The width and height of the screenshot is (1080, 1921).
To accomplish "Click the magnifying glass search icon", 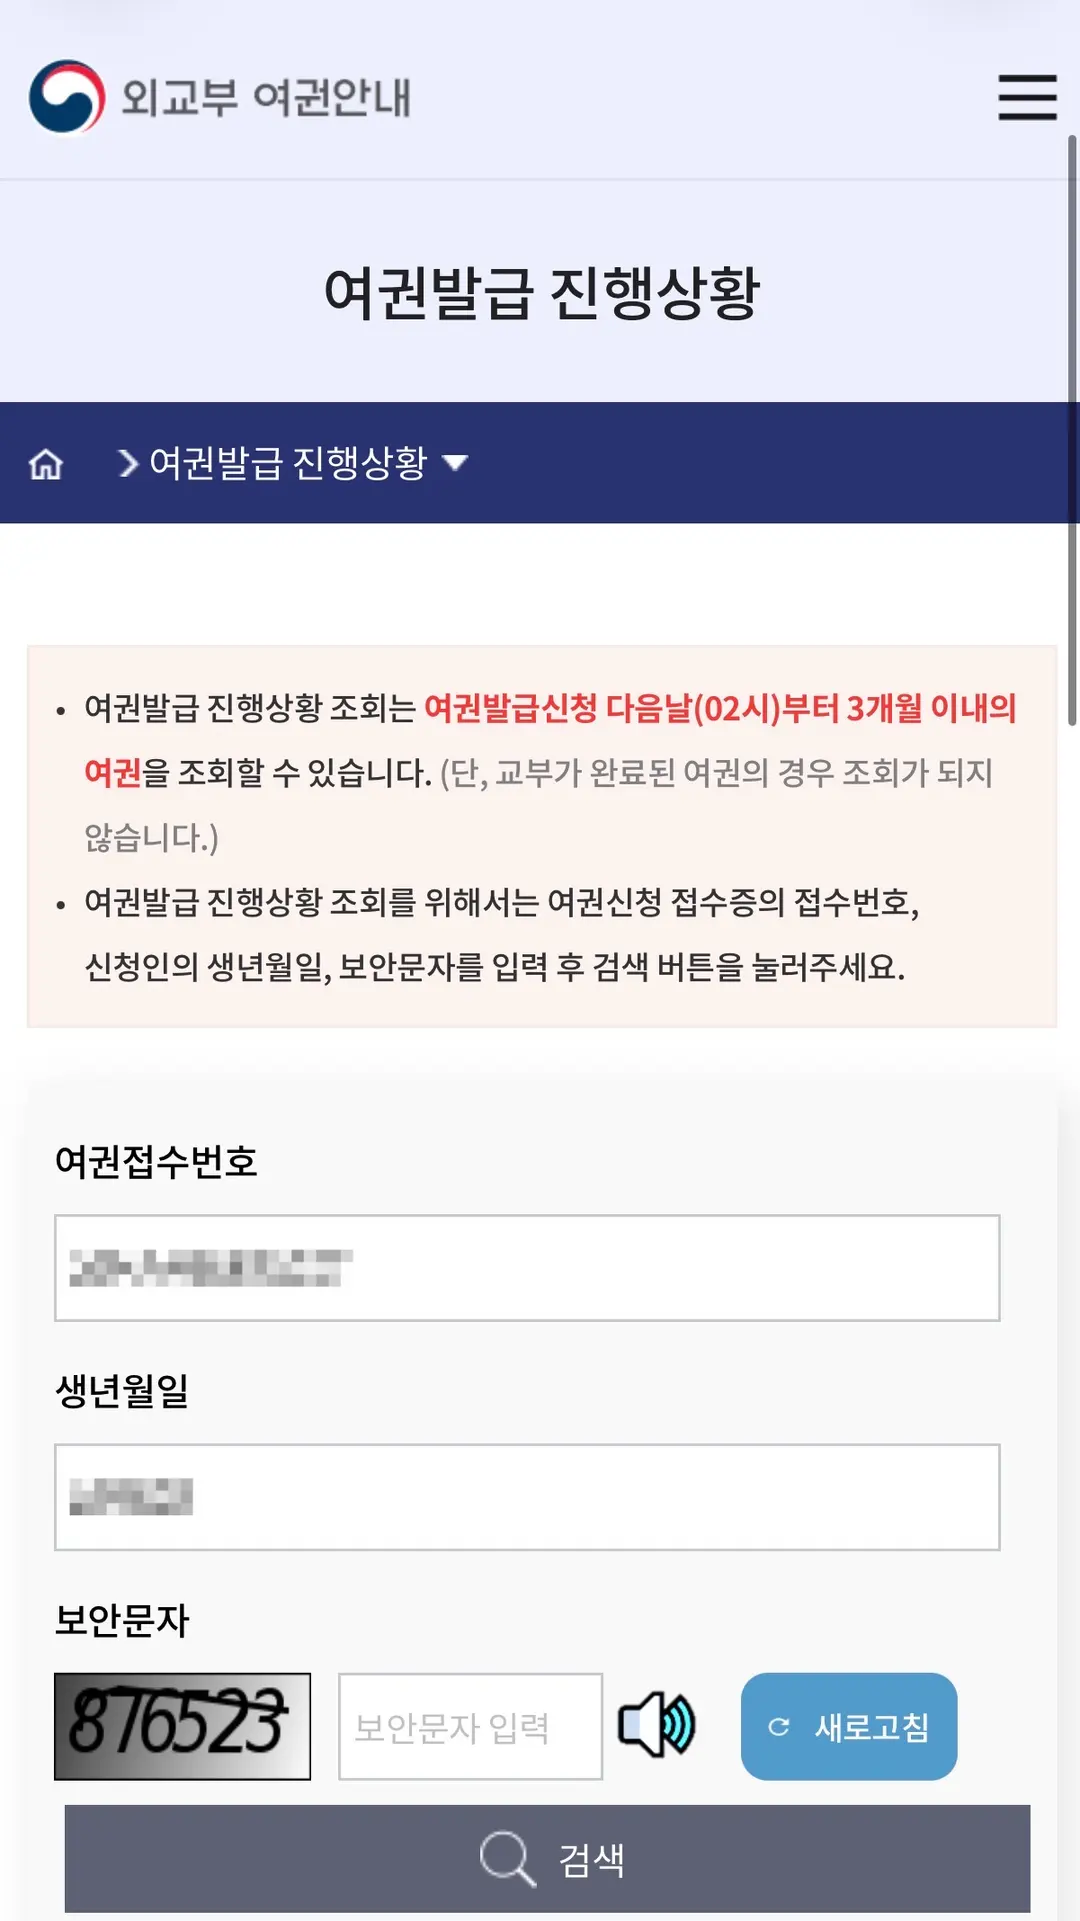I will [x=508, y=1859].
